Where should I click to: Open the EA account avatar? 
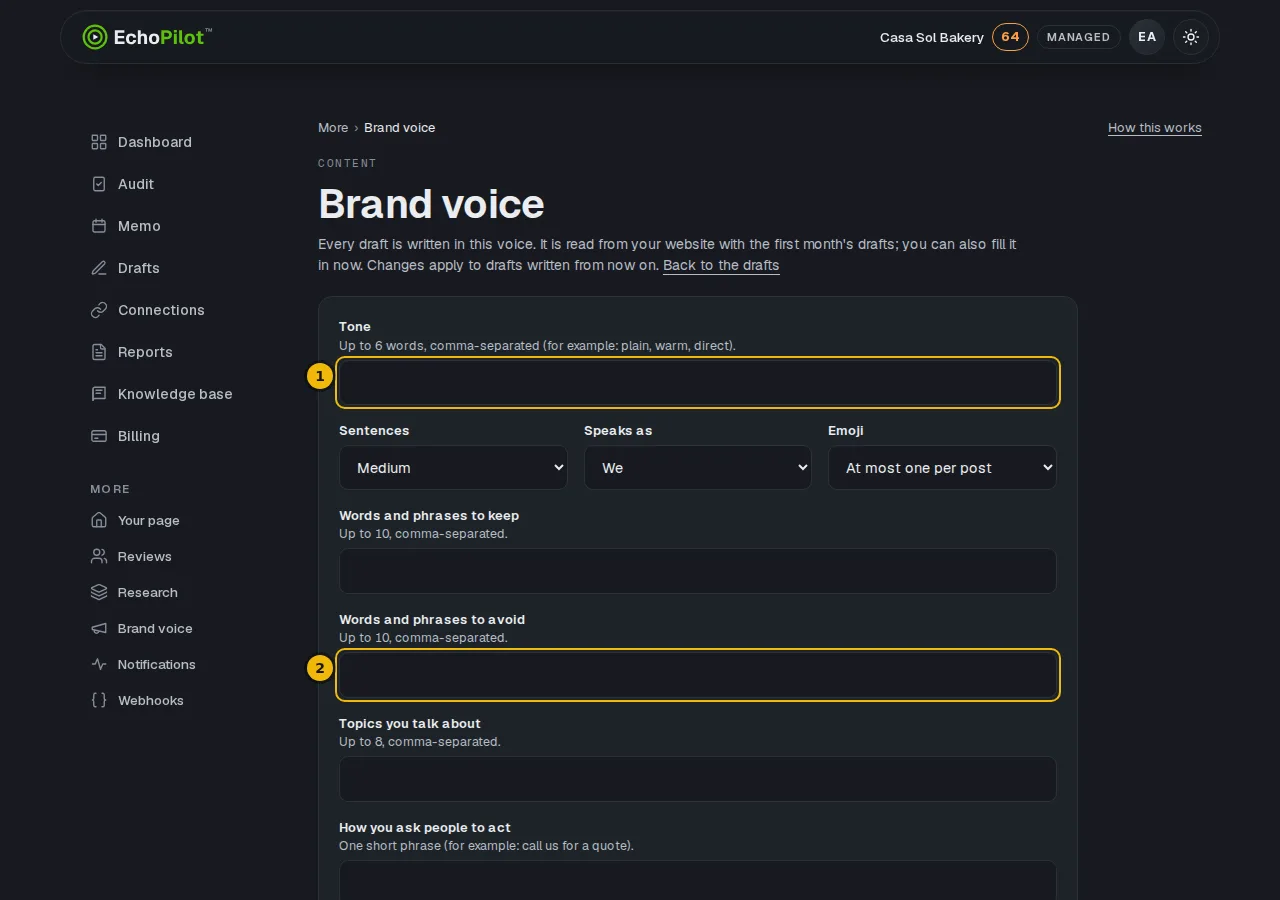click(x=1147, y=37)
